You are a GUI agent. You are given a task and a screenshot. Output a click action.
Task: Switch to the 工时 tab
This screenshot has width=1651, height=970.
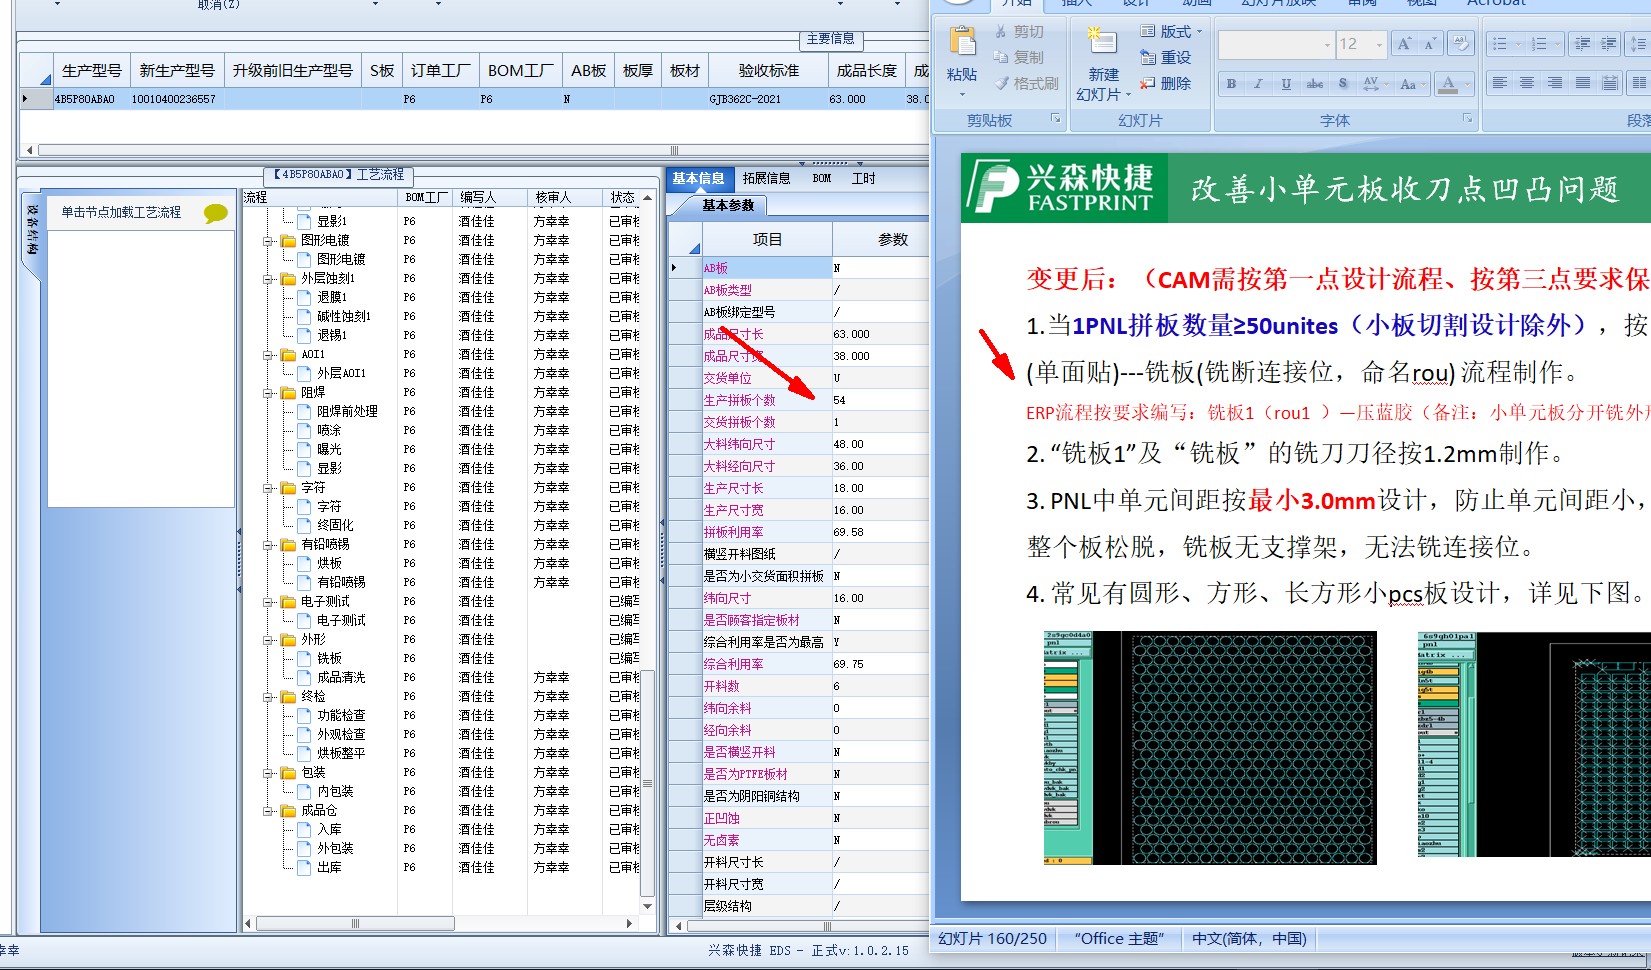coord(863,178)
